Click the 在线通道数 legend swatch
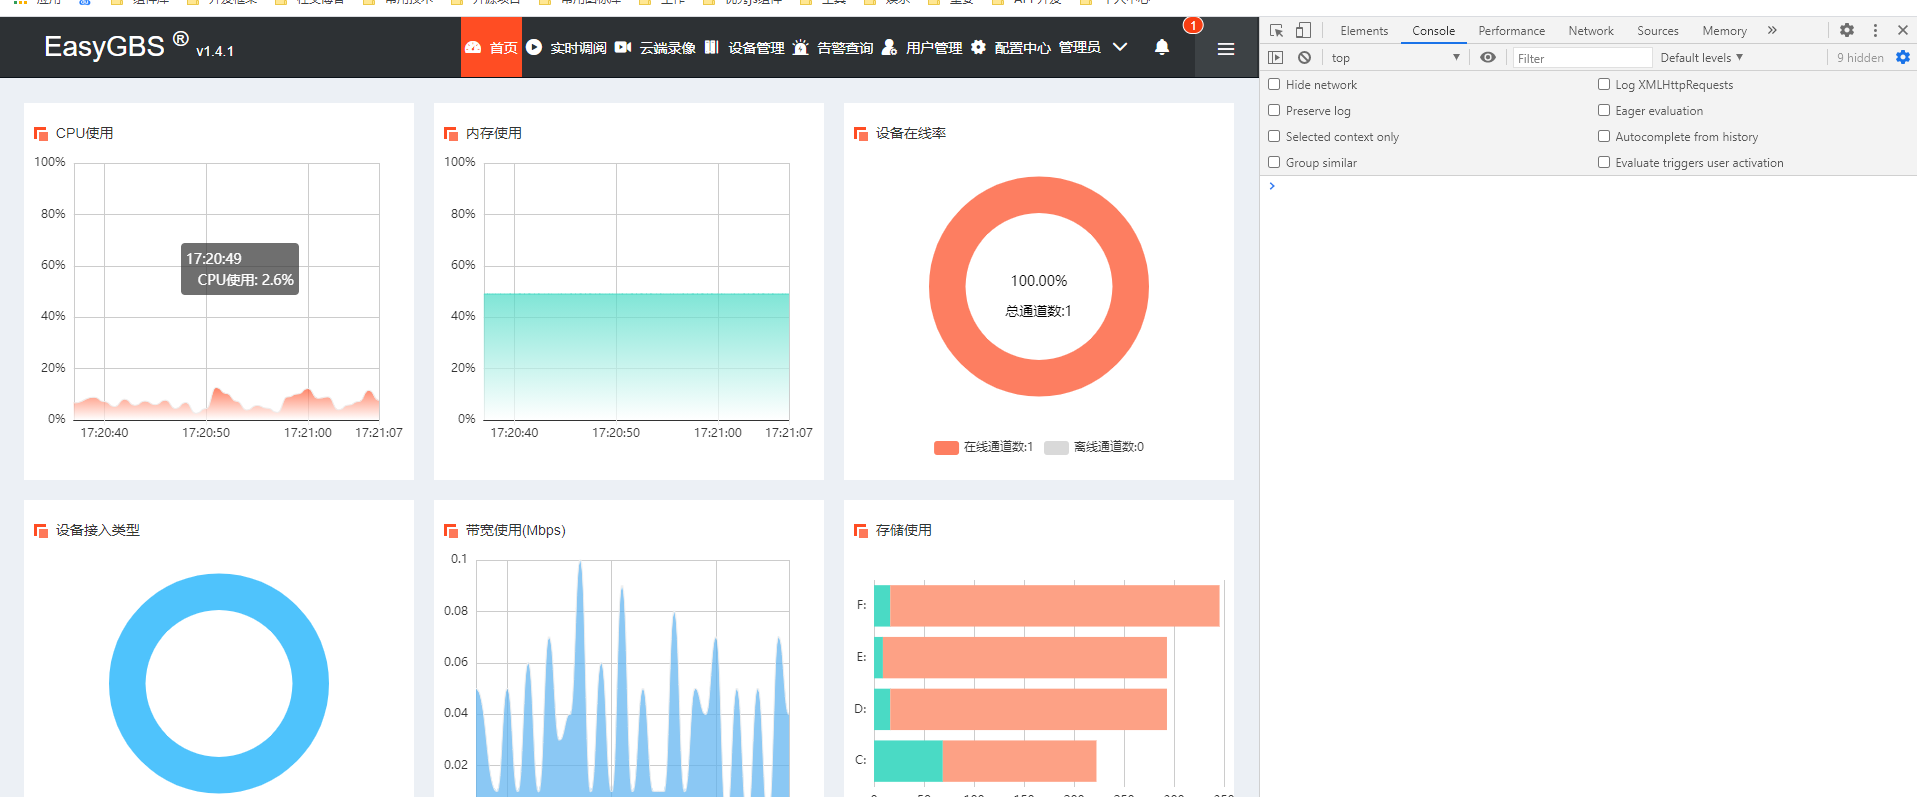The height and width of the screenshot is (797, 1917). [x=946, y=447]
